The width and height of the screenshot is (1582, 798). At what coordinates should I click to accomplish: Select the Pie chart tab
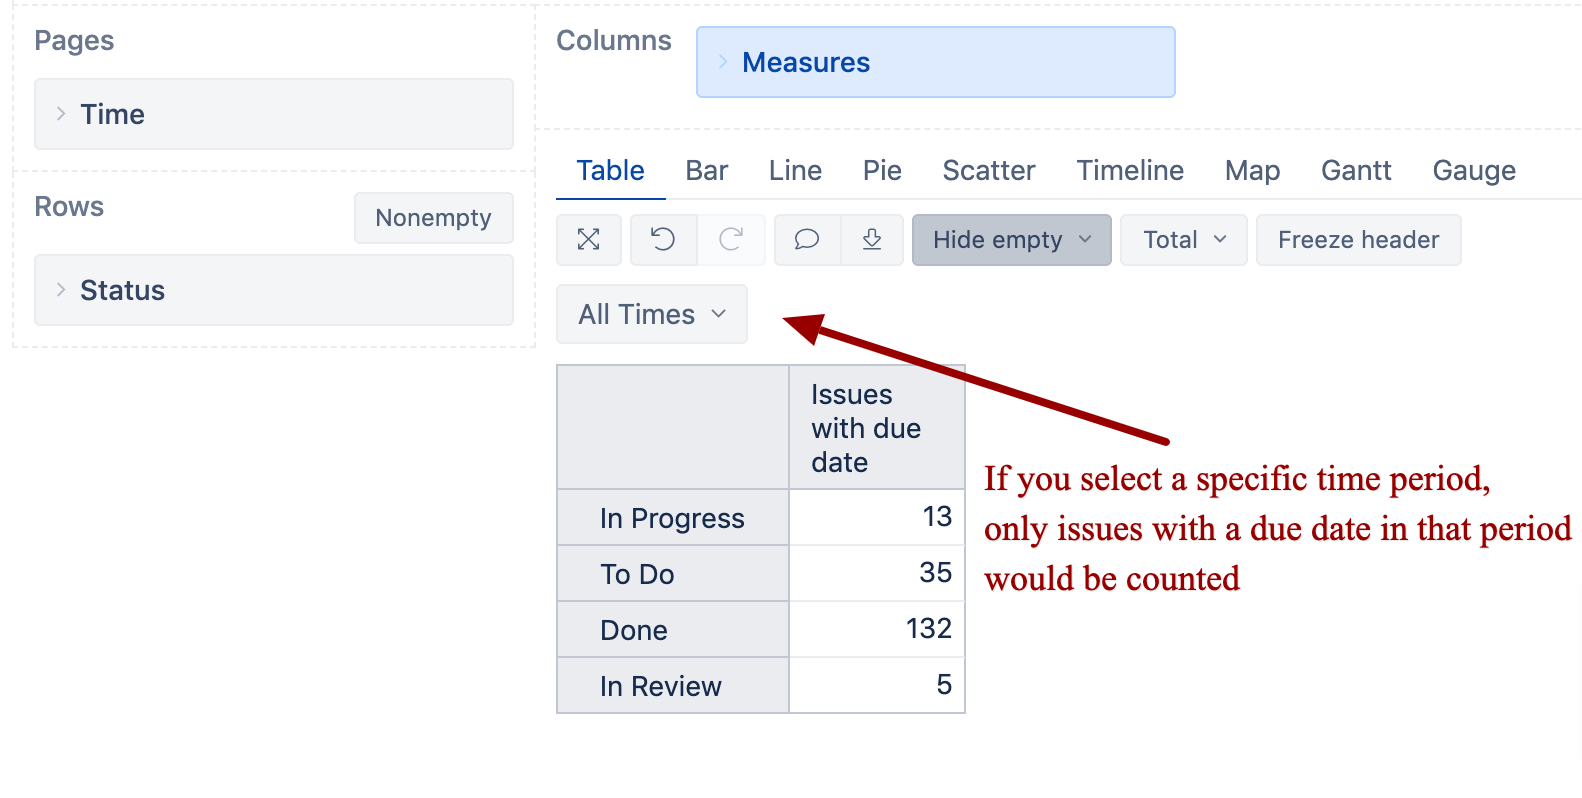[x=882, y=171]
